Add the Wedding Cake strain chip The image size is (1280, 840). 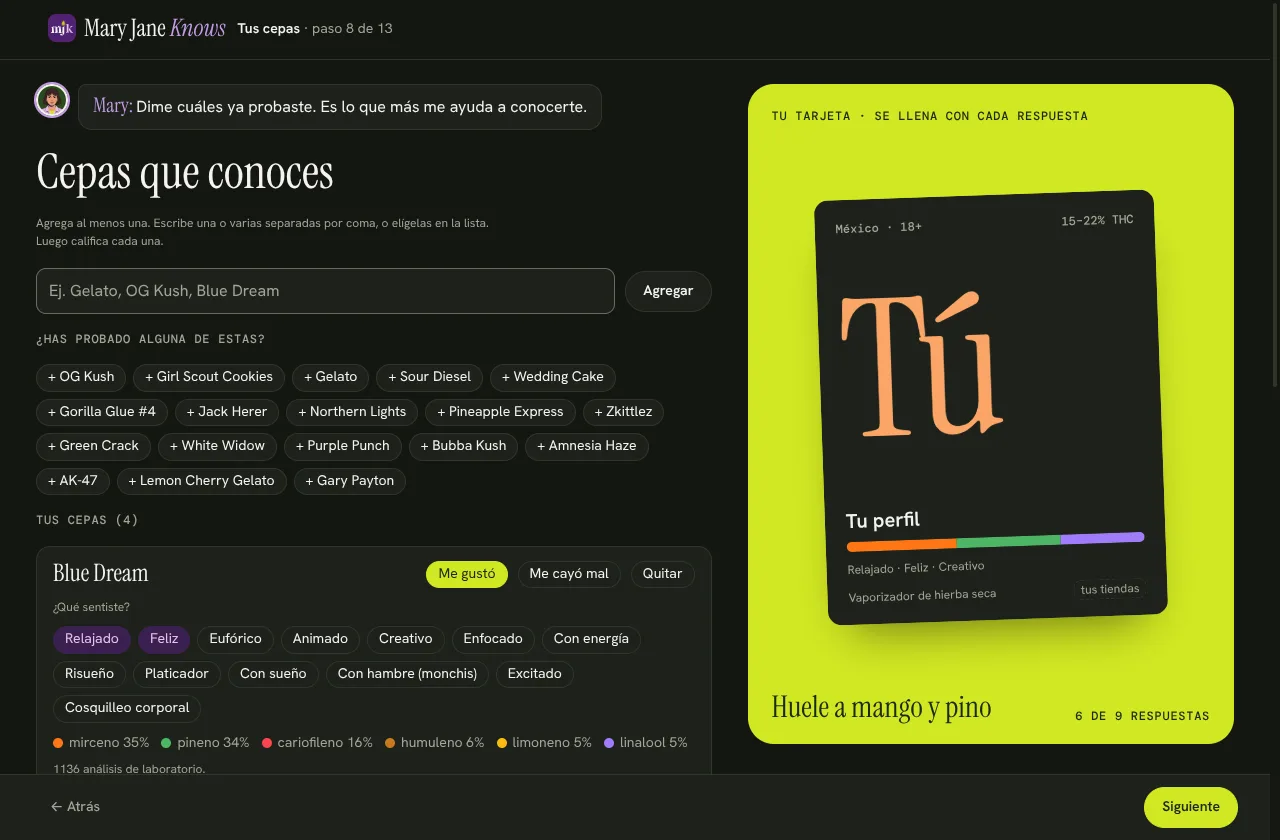pos(553,377)
